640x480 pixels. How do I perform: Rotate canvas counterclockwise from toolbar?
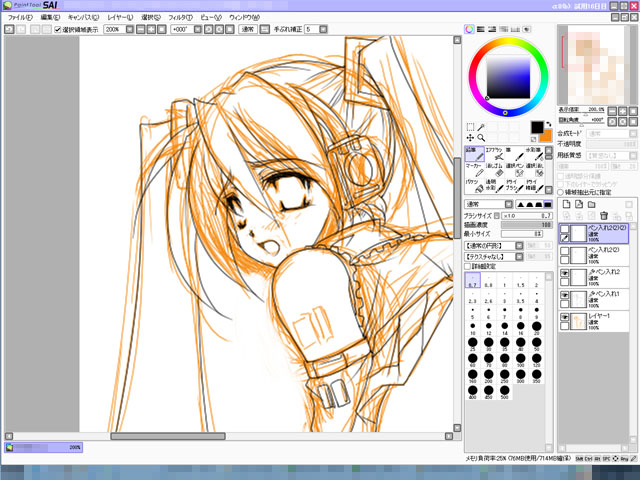coord(209,29)
